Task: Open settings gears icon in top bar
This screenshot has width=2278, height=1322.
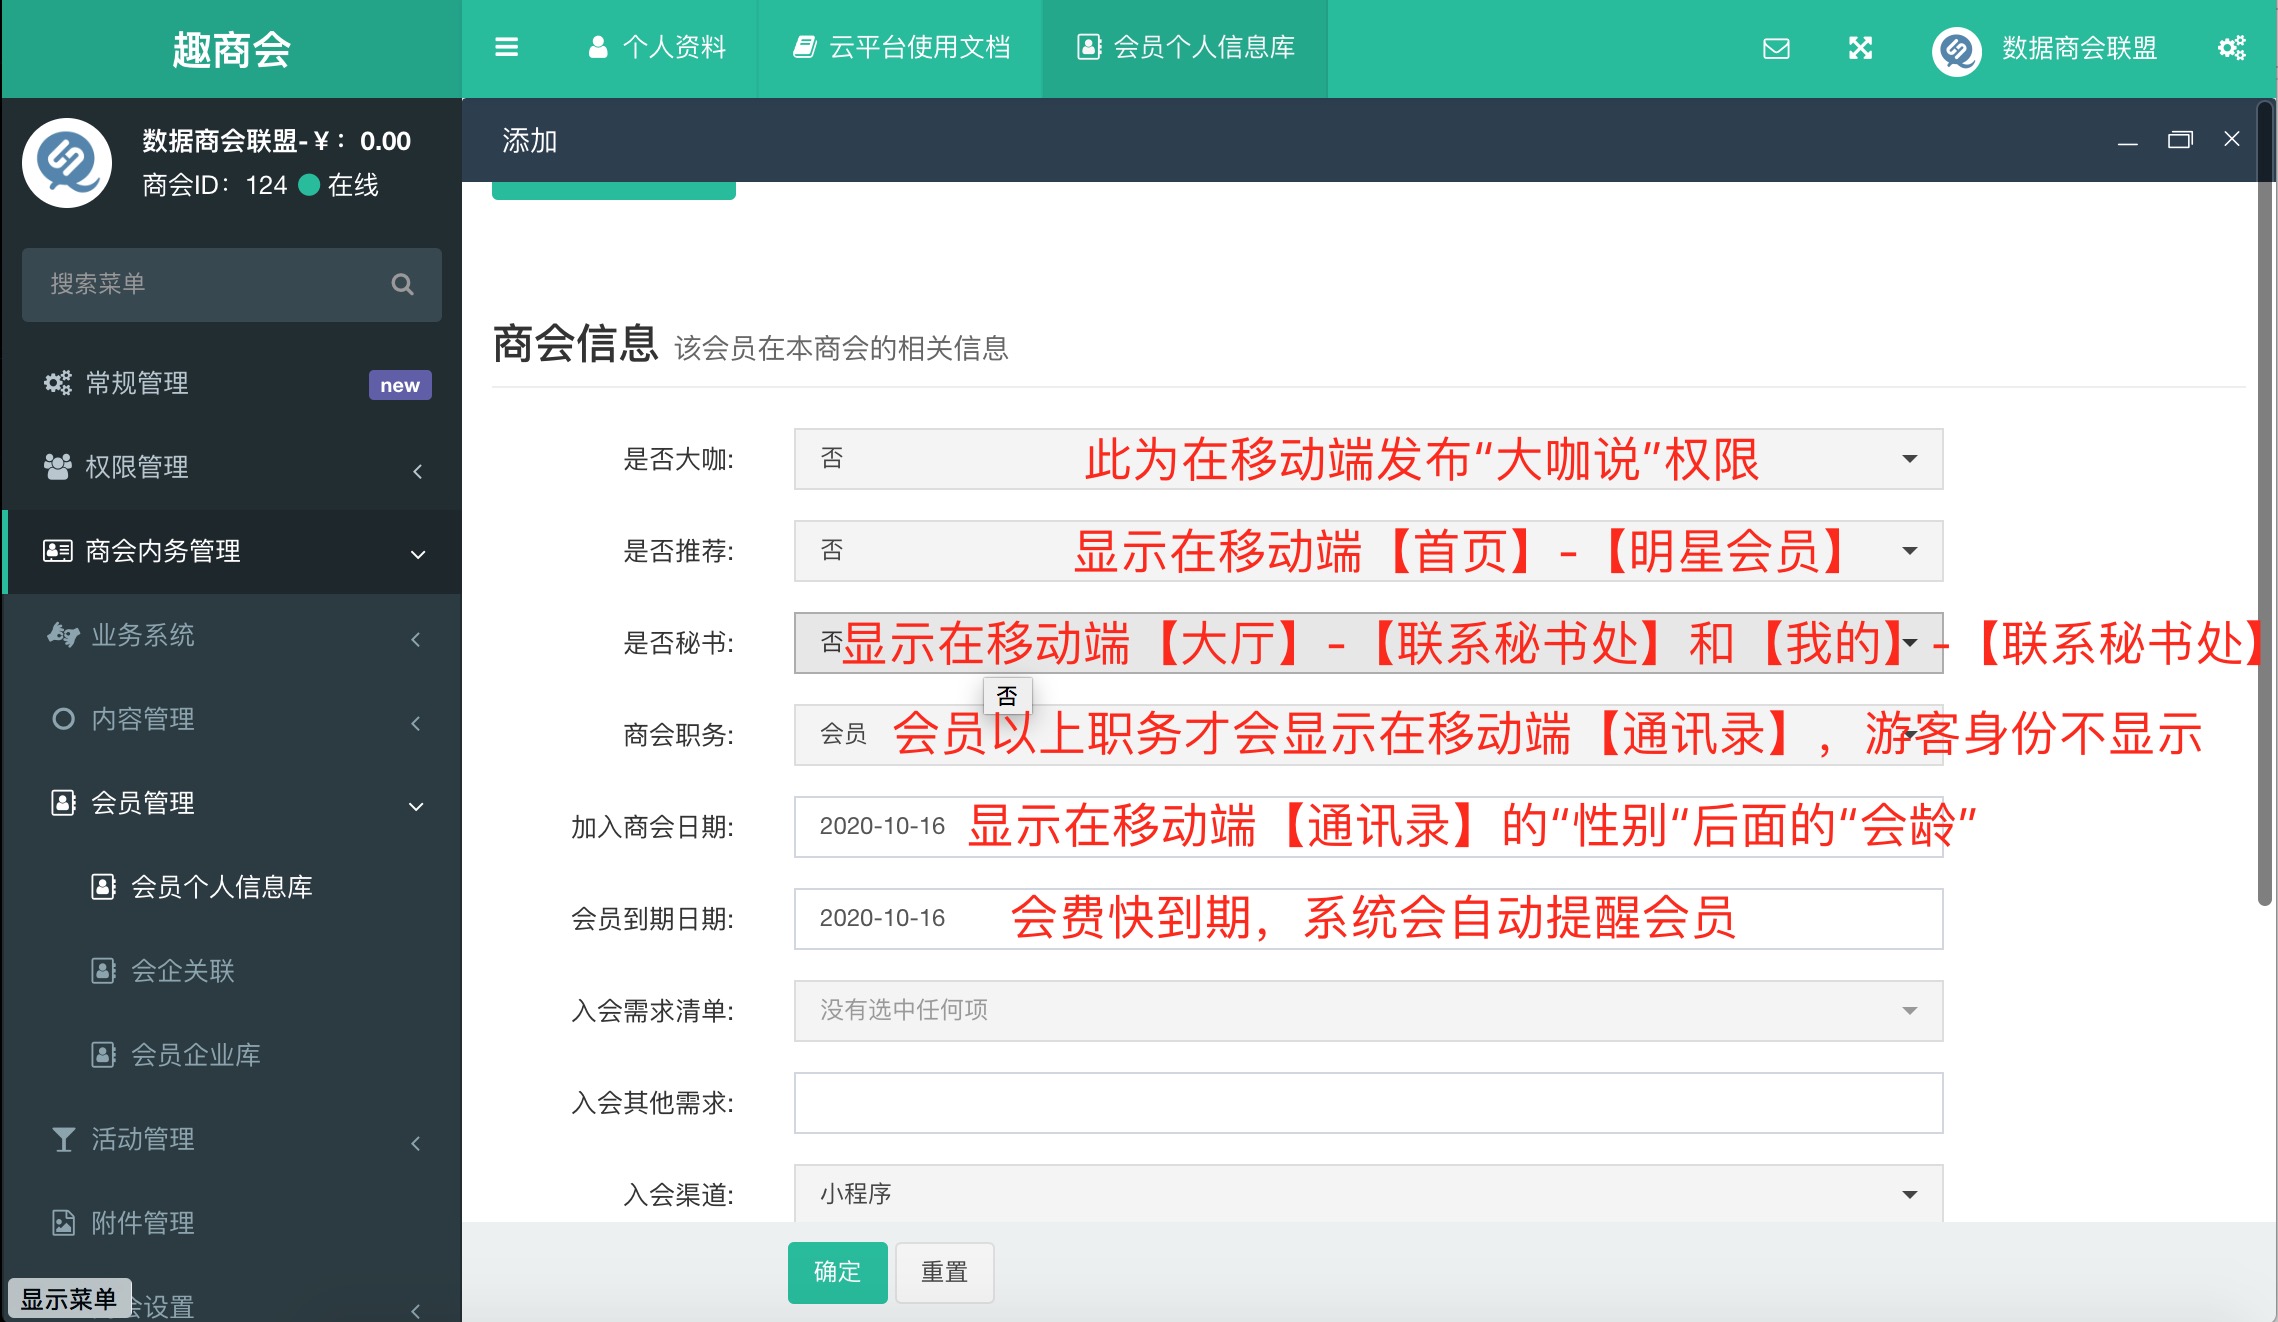Action: (2231, 48)
